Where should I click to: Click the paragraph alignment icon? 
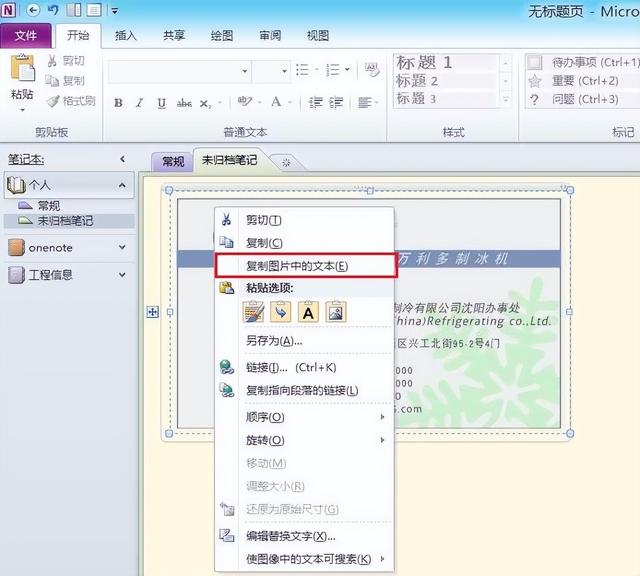point(364,102)
